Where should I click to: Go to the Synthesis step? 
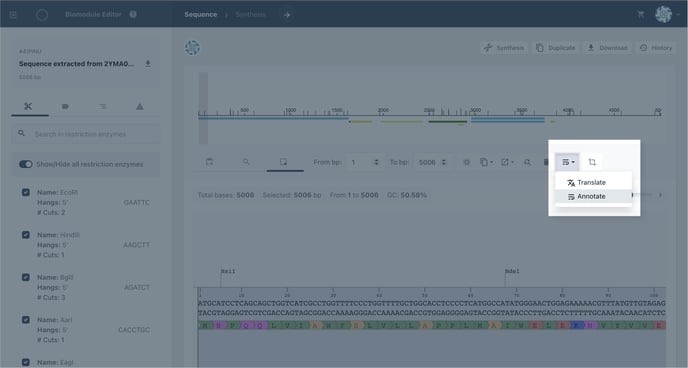tap(251, 14)
